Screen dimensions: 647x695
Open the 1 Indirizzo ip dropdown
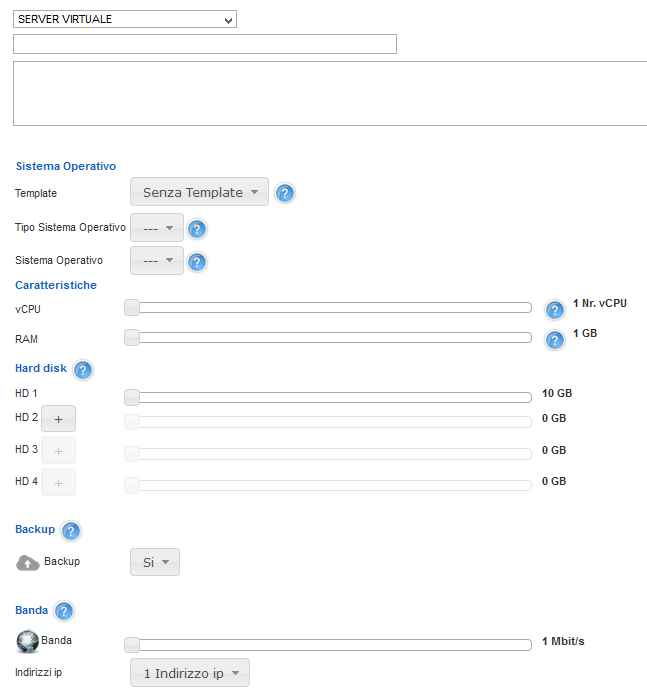[190, 673]
